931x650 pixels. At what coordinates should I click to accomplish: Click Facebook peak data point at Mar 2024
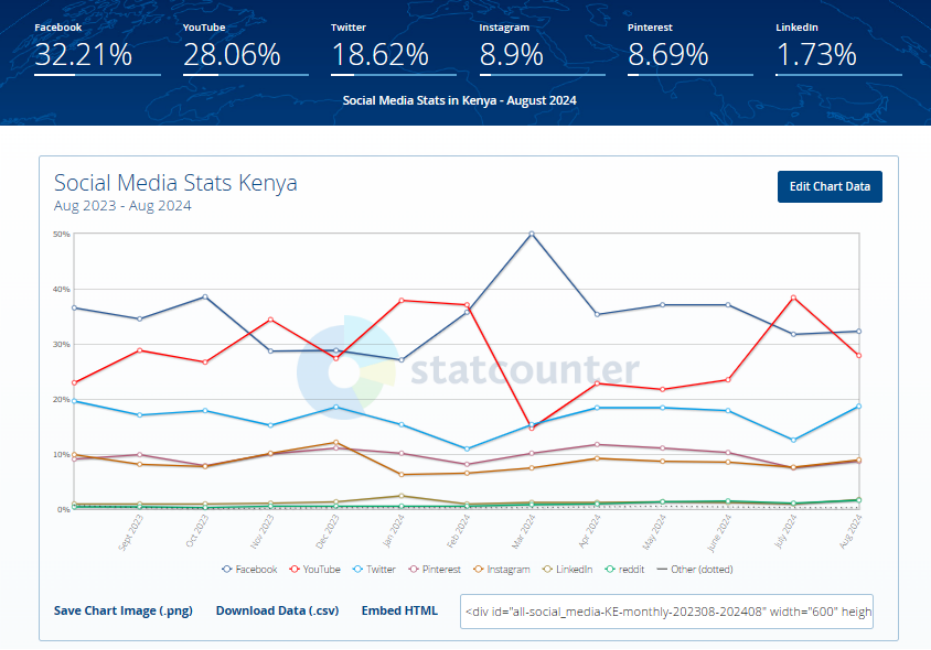531,234
